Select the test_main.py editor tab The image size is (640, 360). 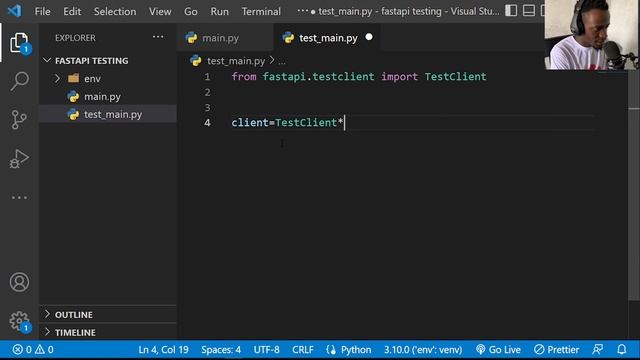[328, 38]
